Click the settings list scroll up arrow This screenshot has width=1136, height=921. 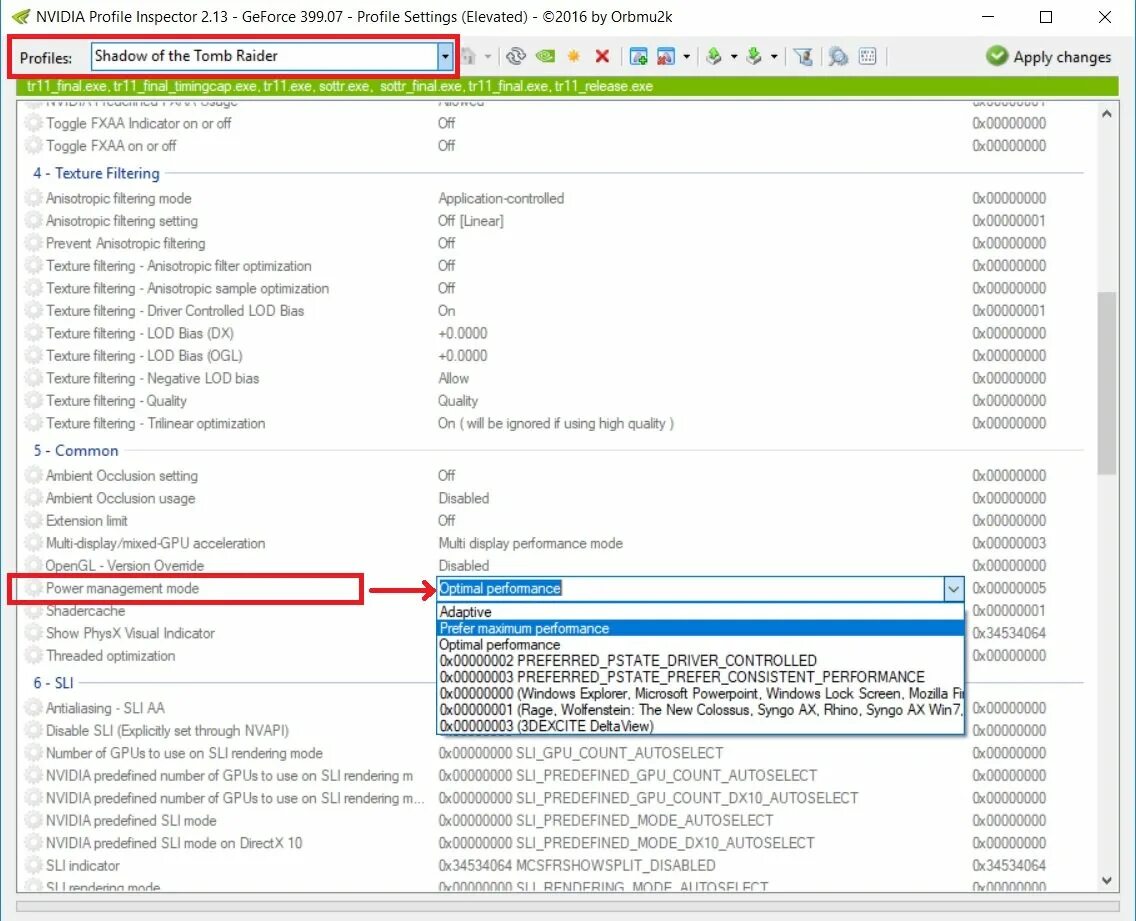[1106, 114]
